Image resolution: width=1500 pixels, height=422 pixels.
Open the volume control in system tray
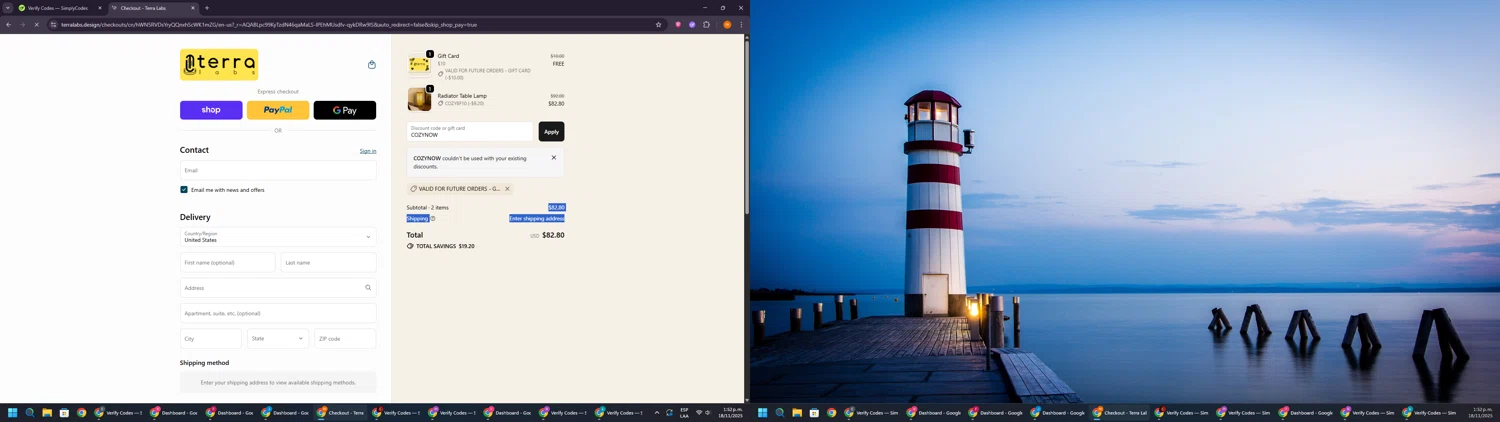708,412
